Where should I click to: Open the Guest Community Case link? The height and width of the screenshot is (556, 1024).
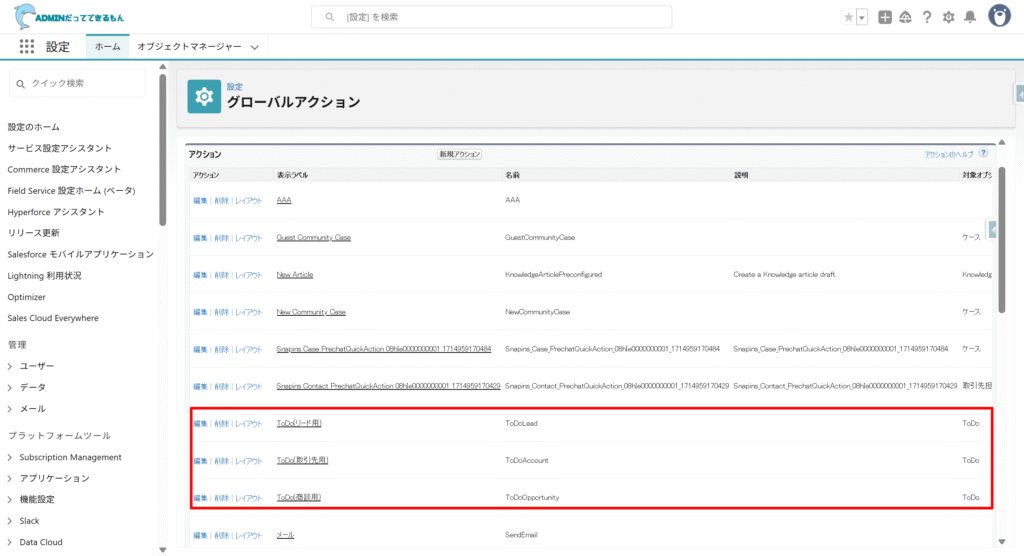[313, 238]
